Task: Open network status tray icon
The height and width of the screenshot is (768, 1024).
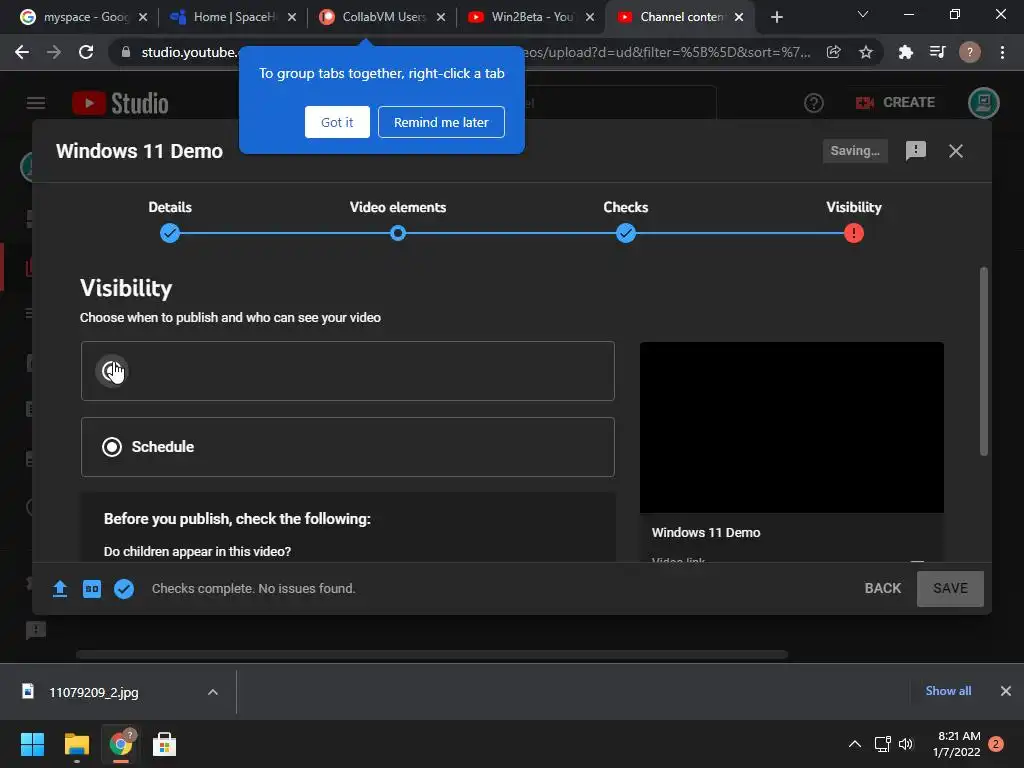Action: click(882, 744)
